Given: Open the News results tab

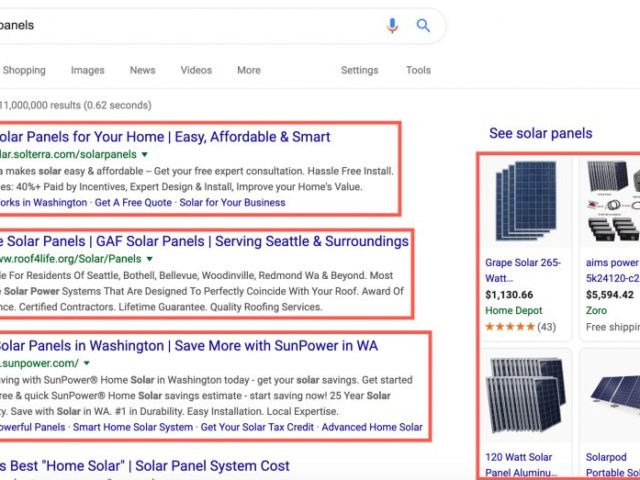Looking at the screenshot, I should (143, 70).
